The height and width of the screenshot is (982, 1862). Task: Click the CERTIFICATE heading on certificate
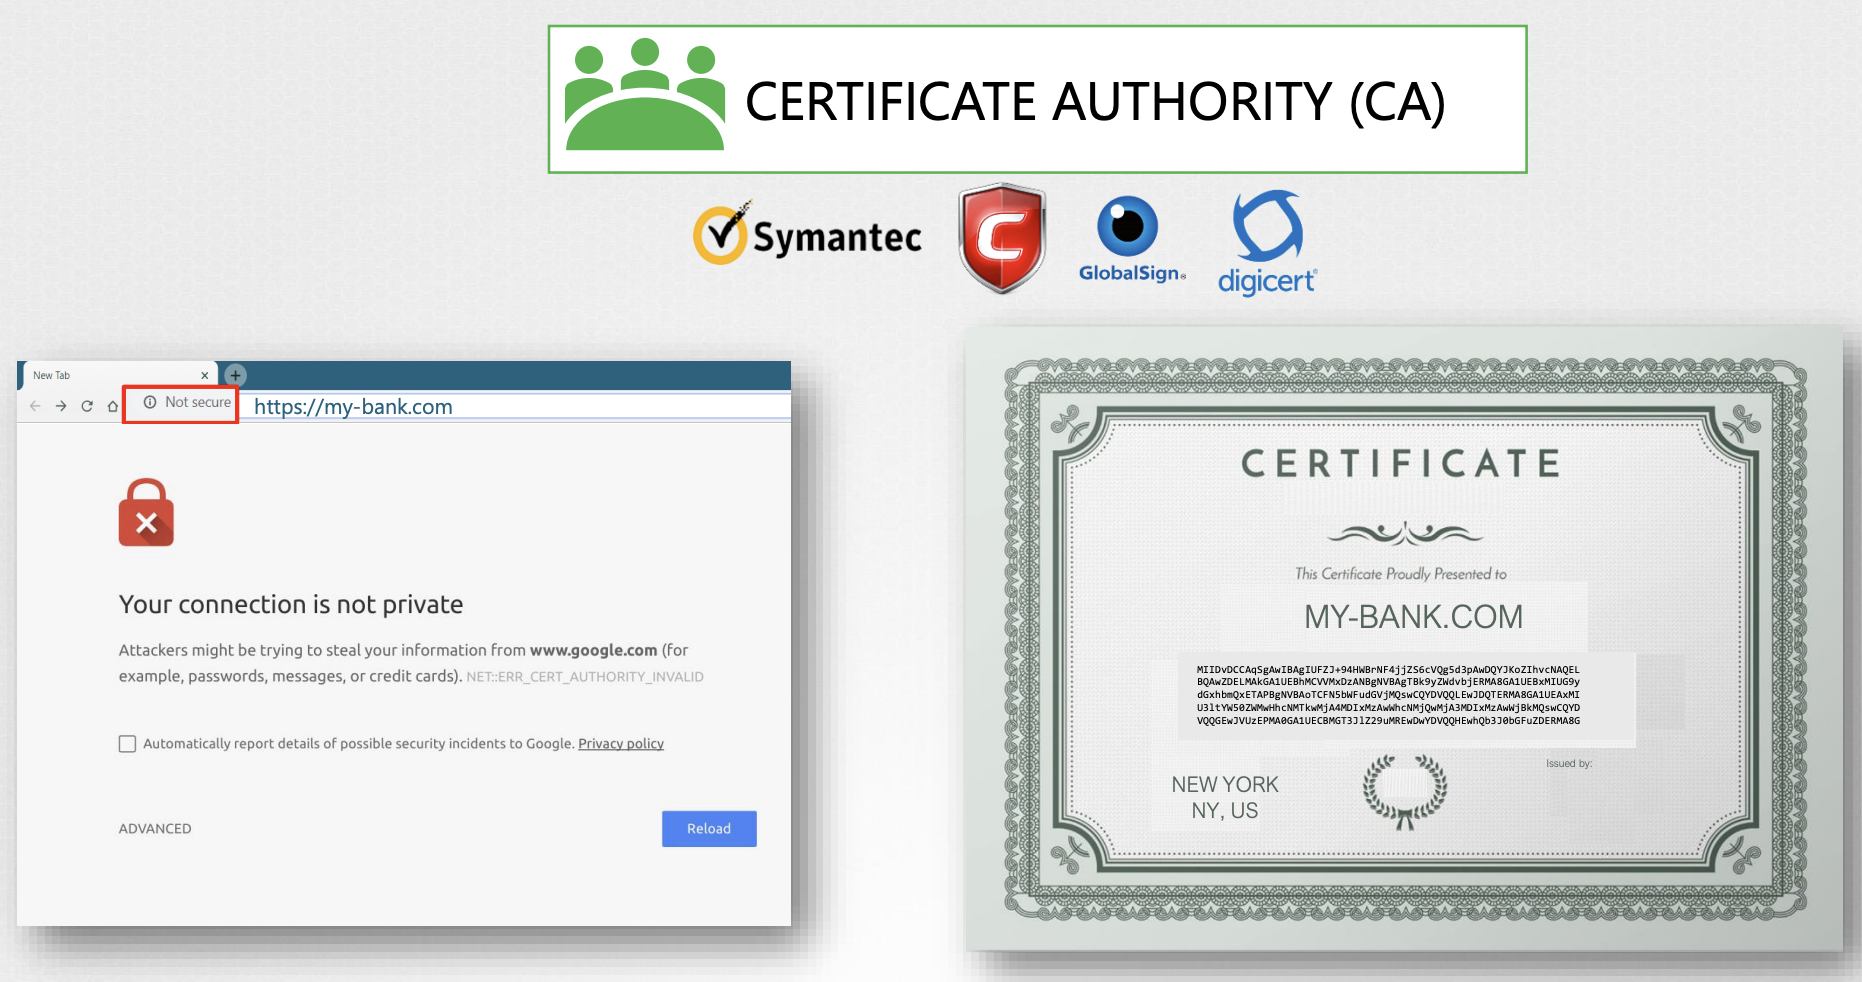click(1401, 464)
